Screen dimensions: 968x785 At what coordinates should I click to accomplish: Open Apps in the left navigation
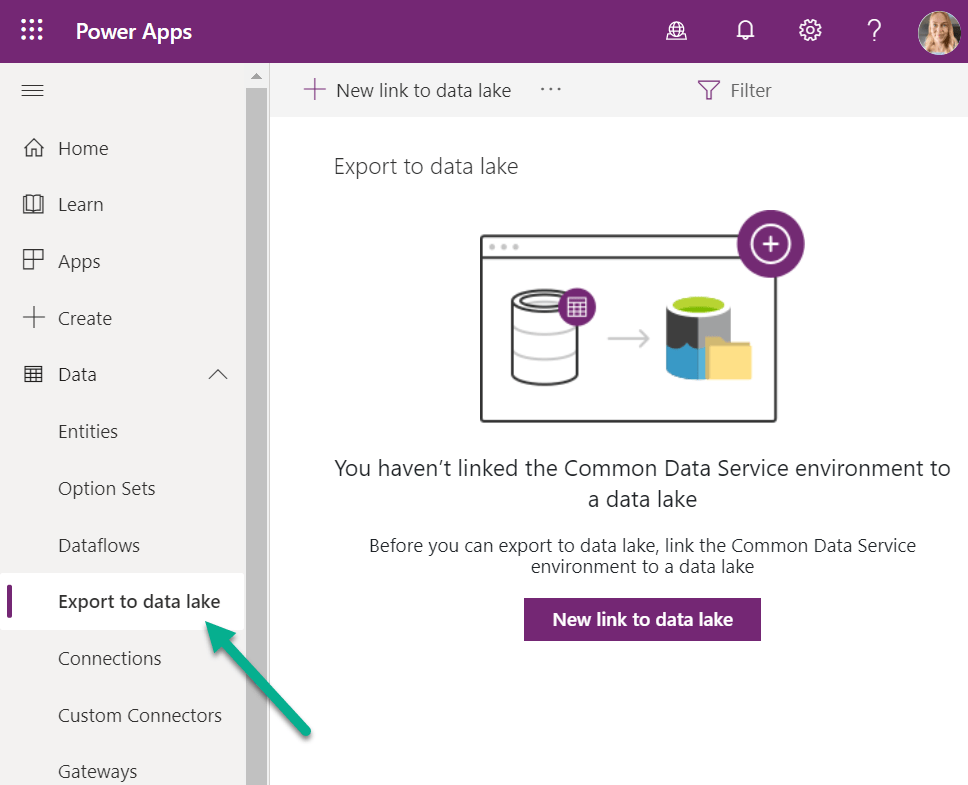79,262
